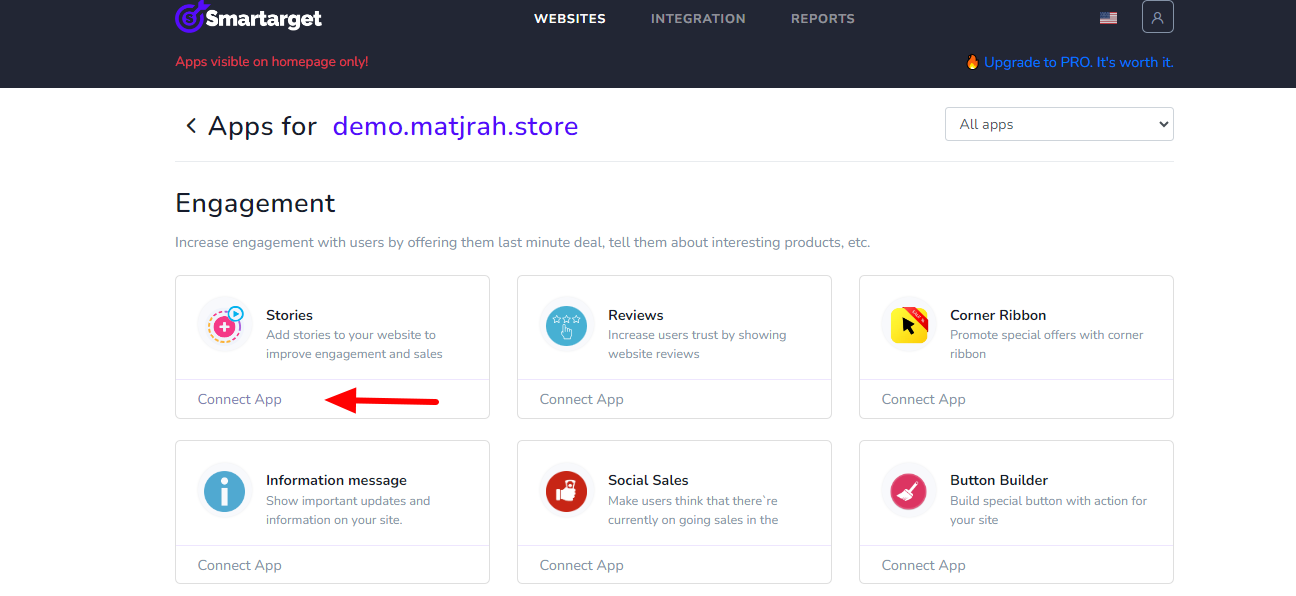Open the user account profile icon

click(x=1158, y=17)
